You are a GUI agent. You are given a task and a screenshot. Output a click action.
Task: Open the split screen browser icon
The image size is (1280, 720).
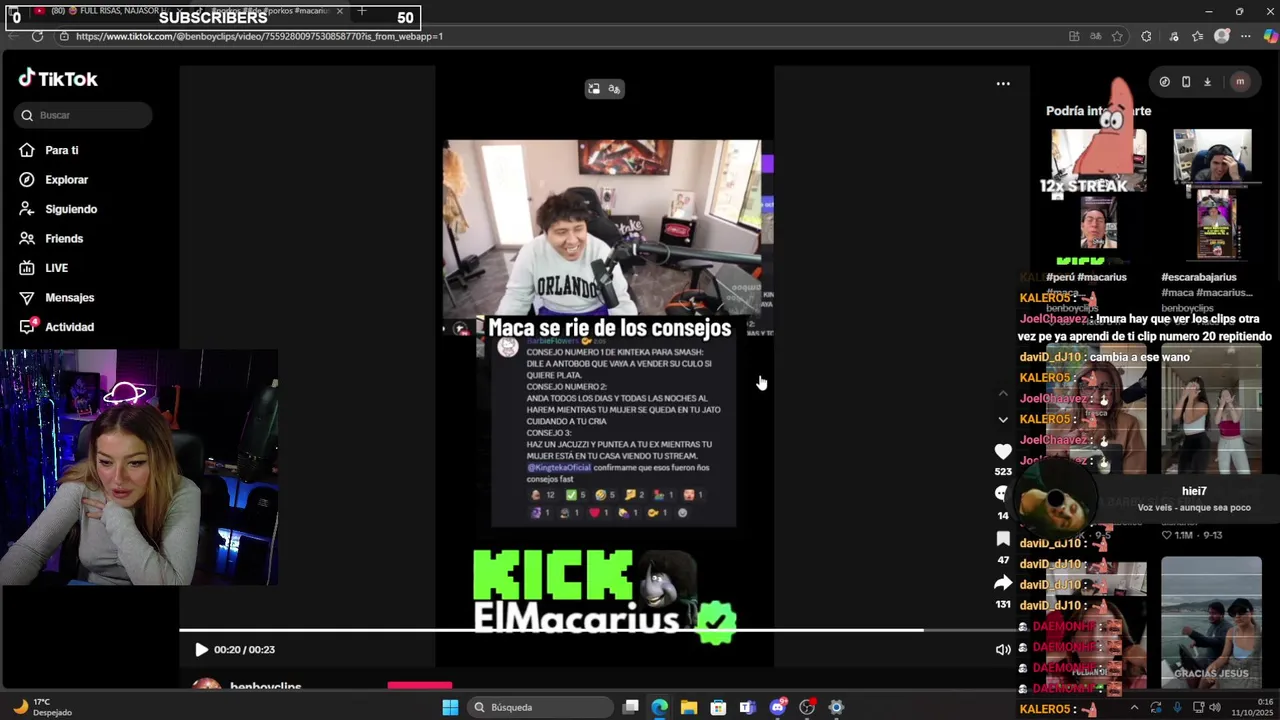[x=1074, y=36]
